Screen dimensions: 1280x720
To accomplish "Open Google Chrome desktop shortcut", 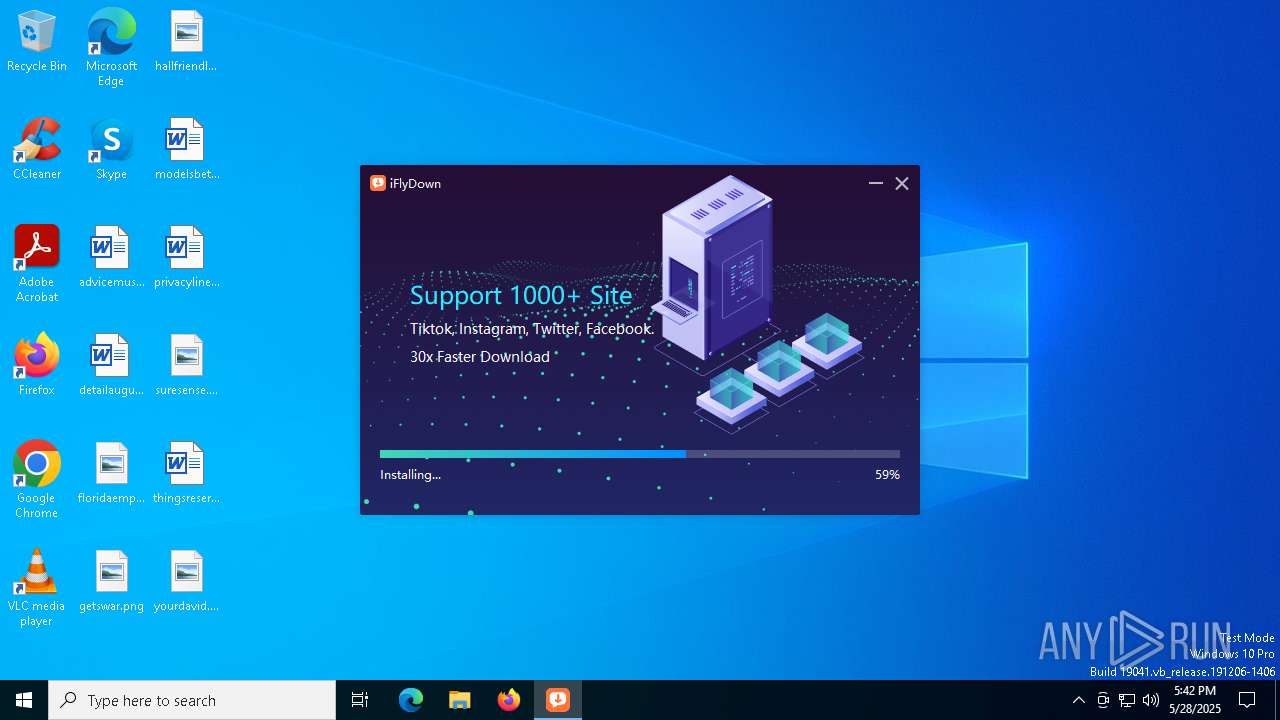I will click(x=37, y=480).
